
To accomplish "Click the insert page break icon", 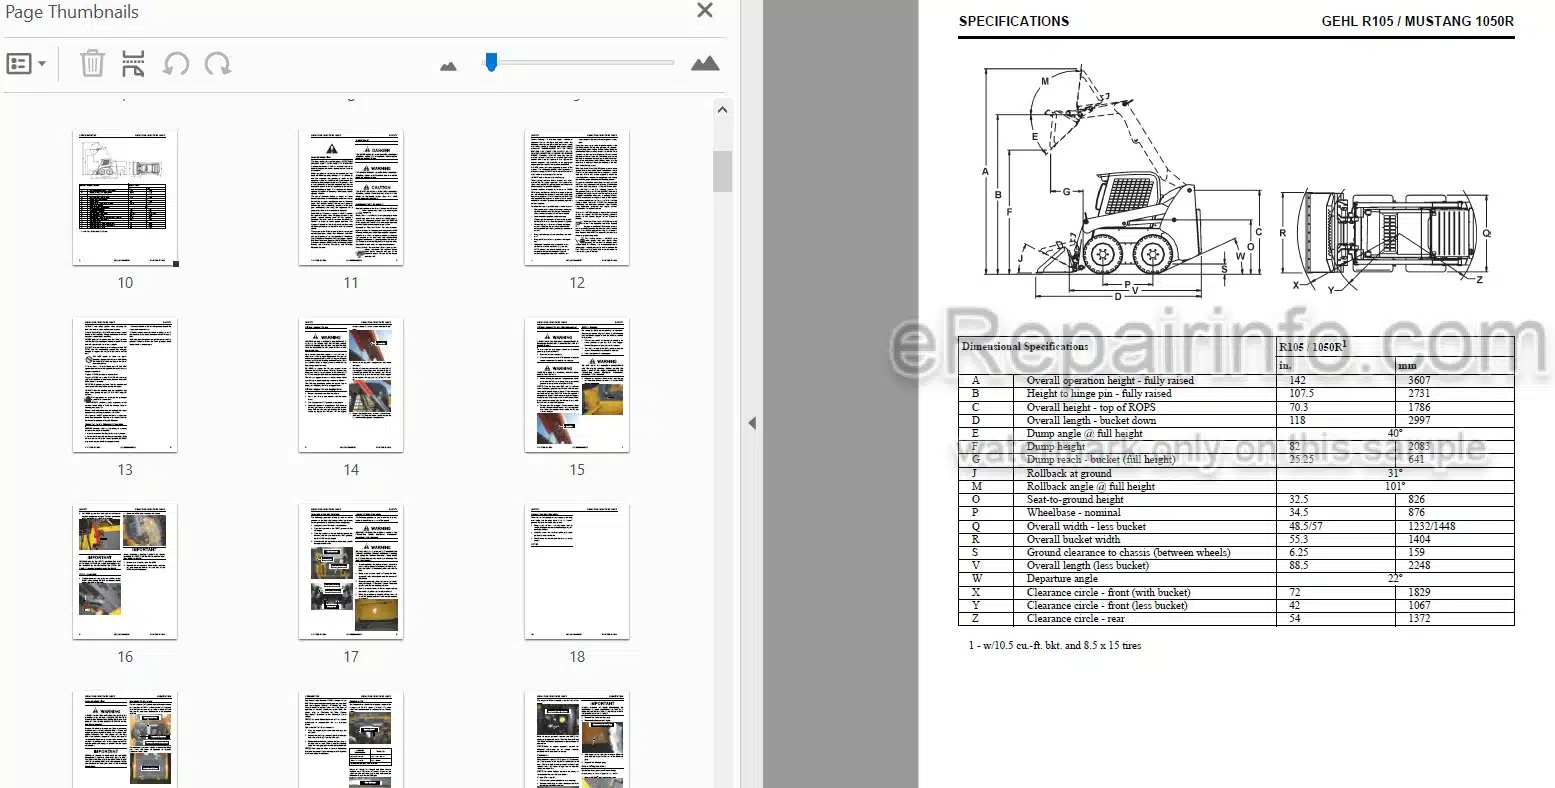I will coord(133,64).
